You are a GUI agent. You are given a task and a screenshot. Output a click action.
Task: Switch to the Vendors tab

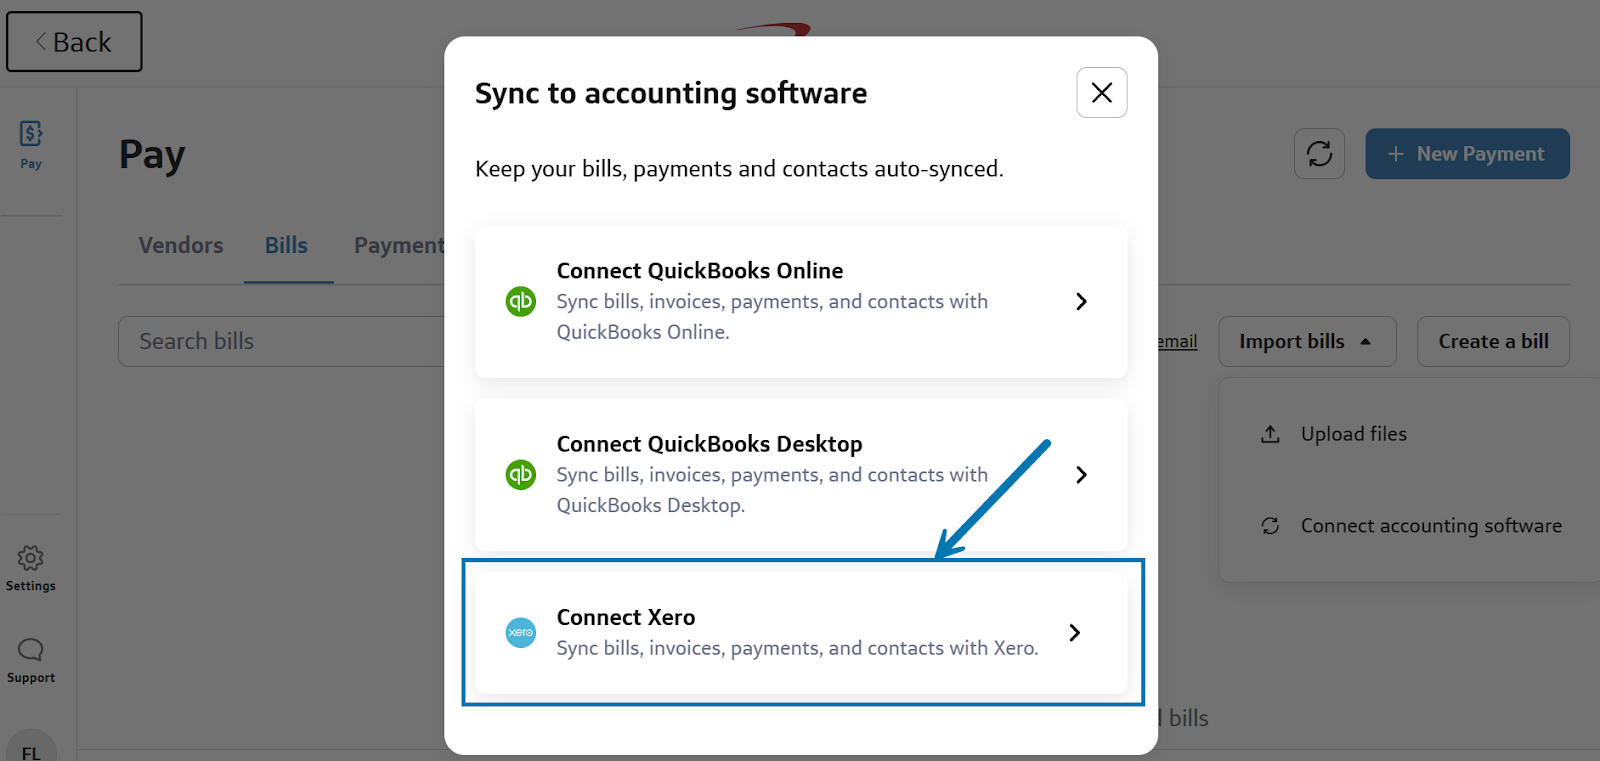tap(181, 246)
